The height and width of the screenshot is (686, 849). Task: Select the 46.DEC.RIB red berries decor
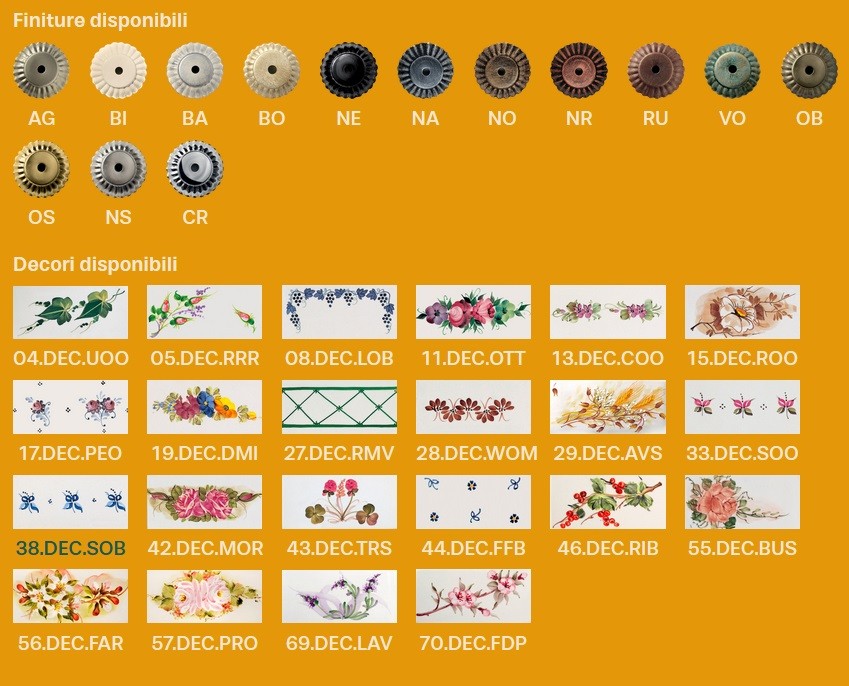point(608,502)
